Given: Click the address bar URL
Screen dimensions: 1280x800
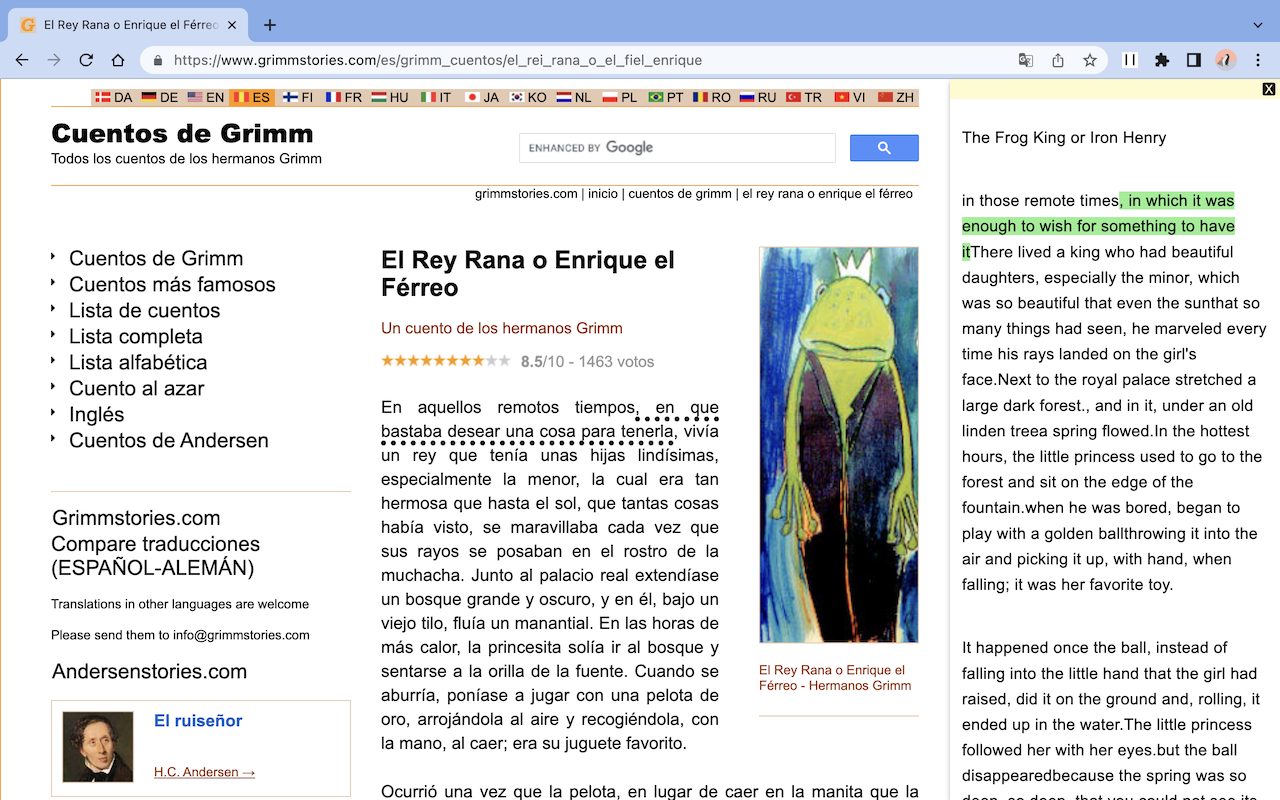Looking at the screenshot, I should coord(438,60).
